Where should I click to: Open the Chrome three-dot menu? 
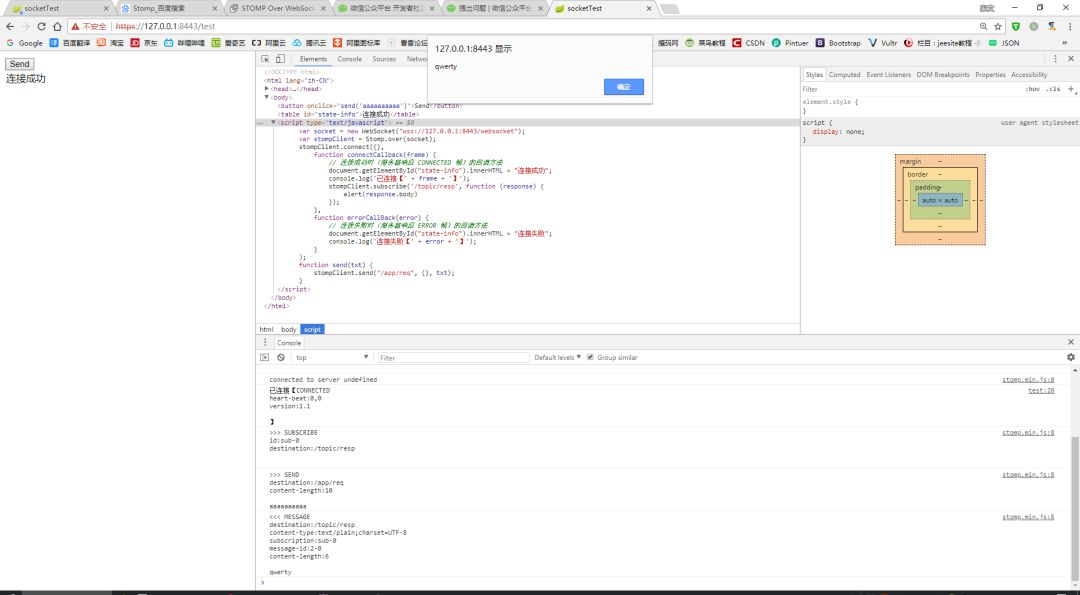1070,26
